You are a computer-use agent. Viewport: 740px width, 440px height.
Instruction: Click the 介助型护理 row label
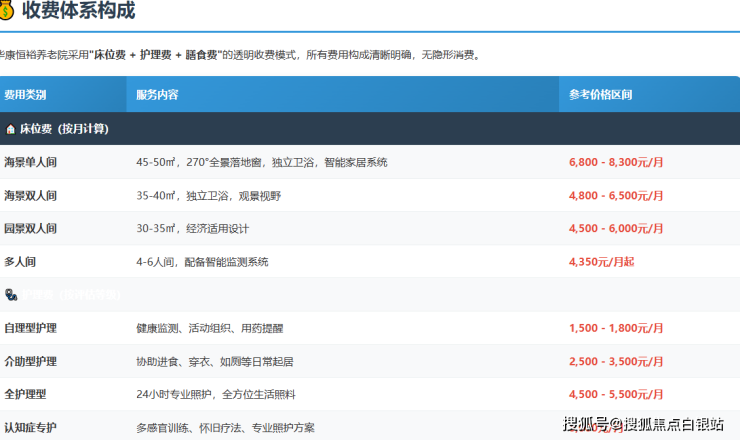(x=30, y=361)
